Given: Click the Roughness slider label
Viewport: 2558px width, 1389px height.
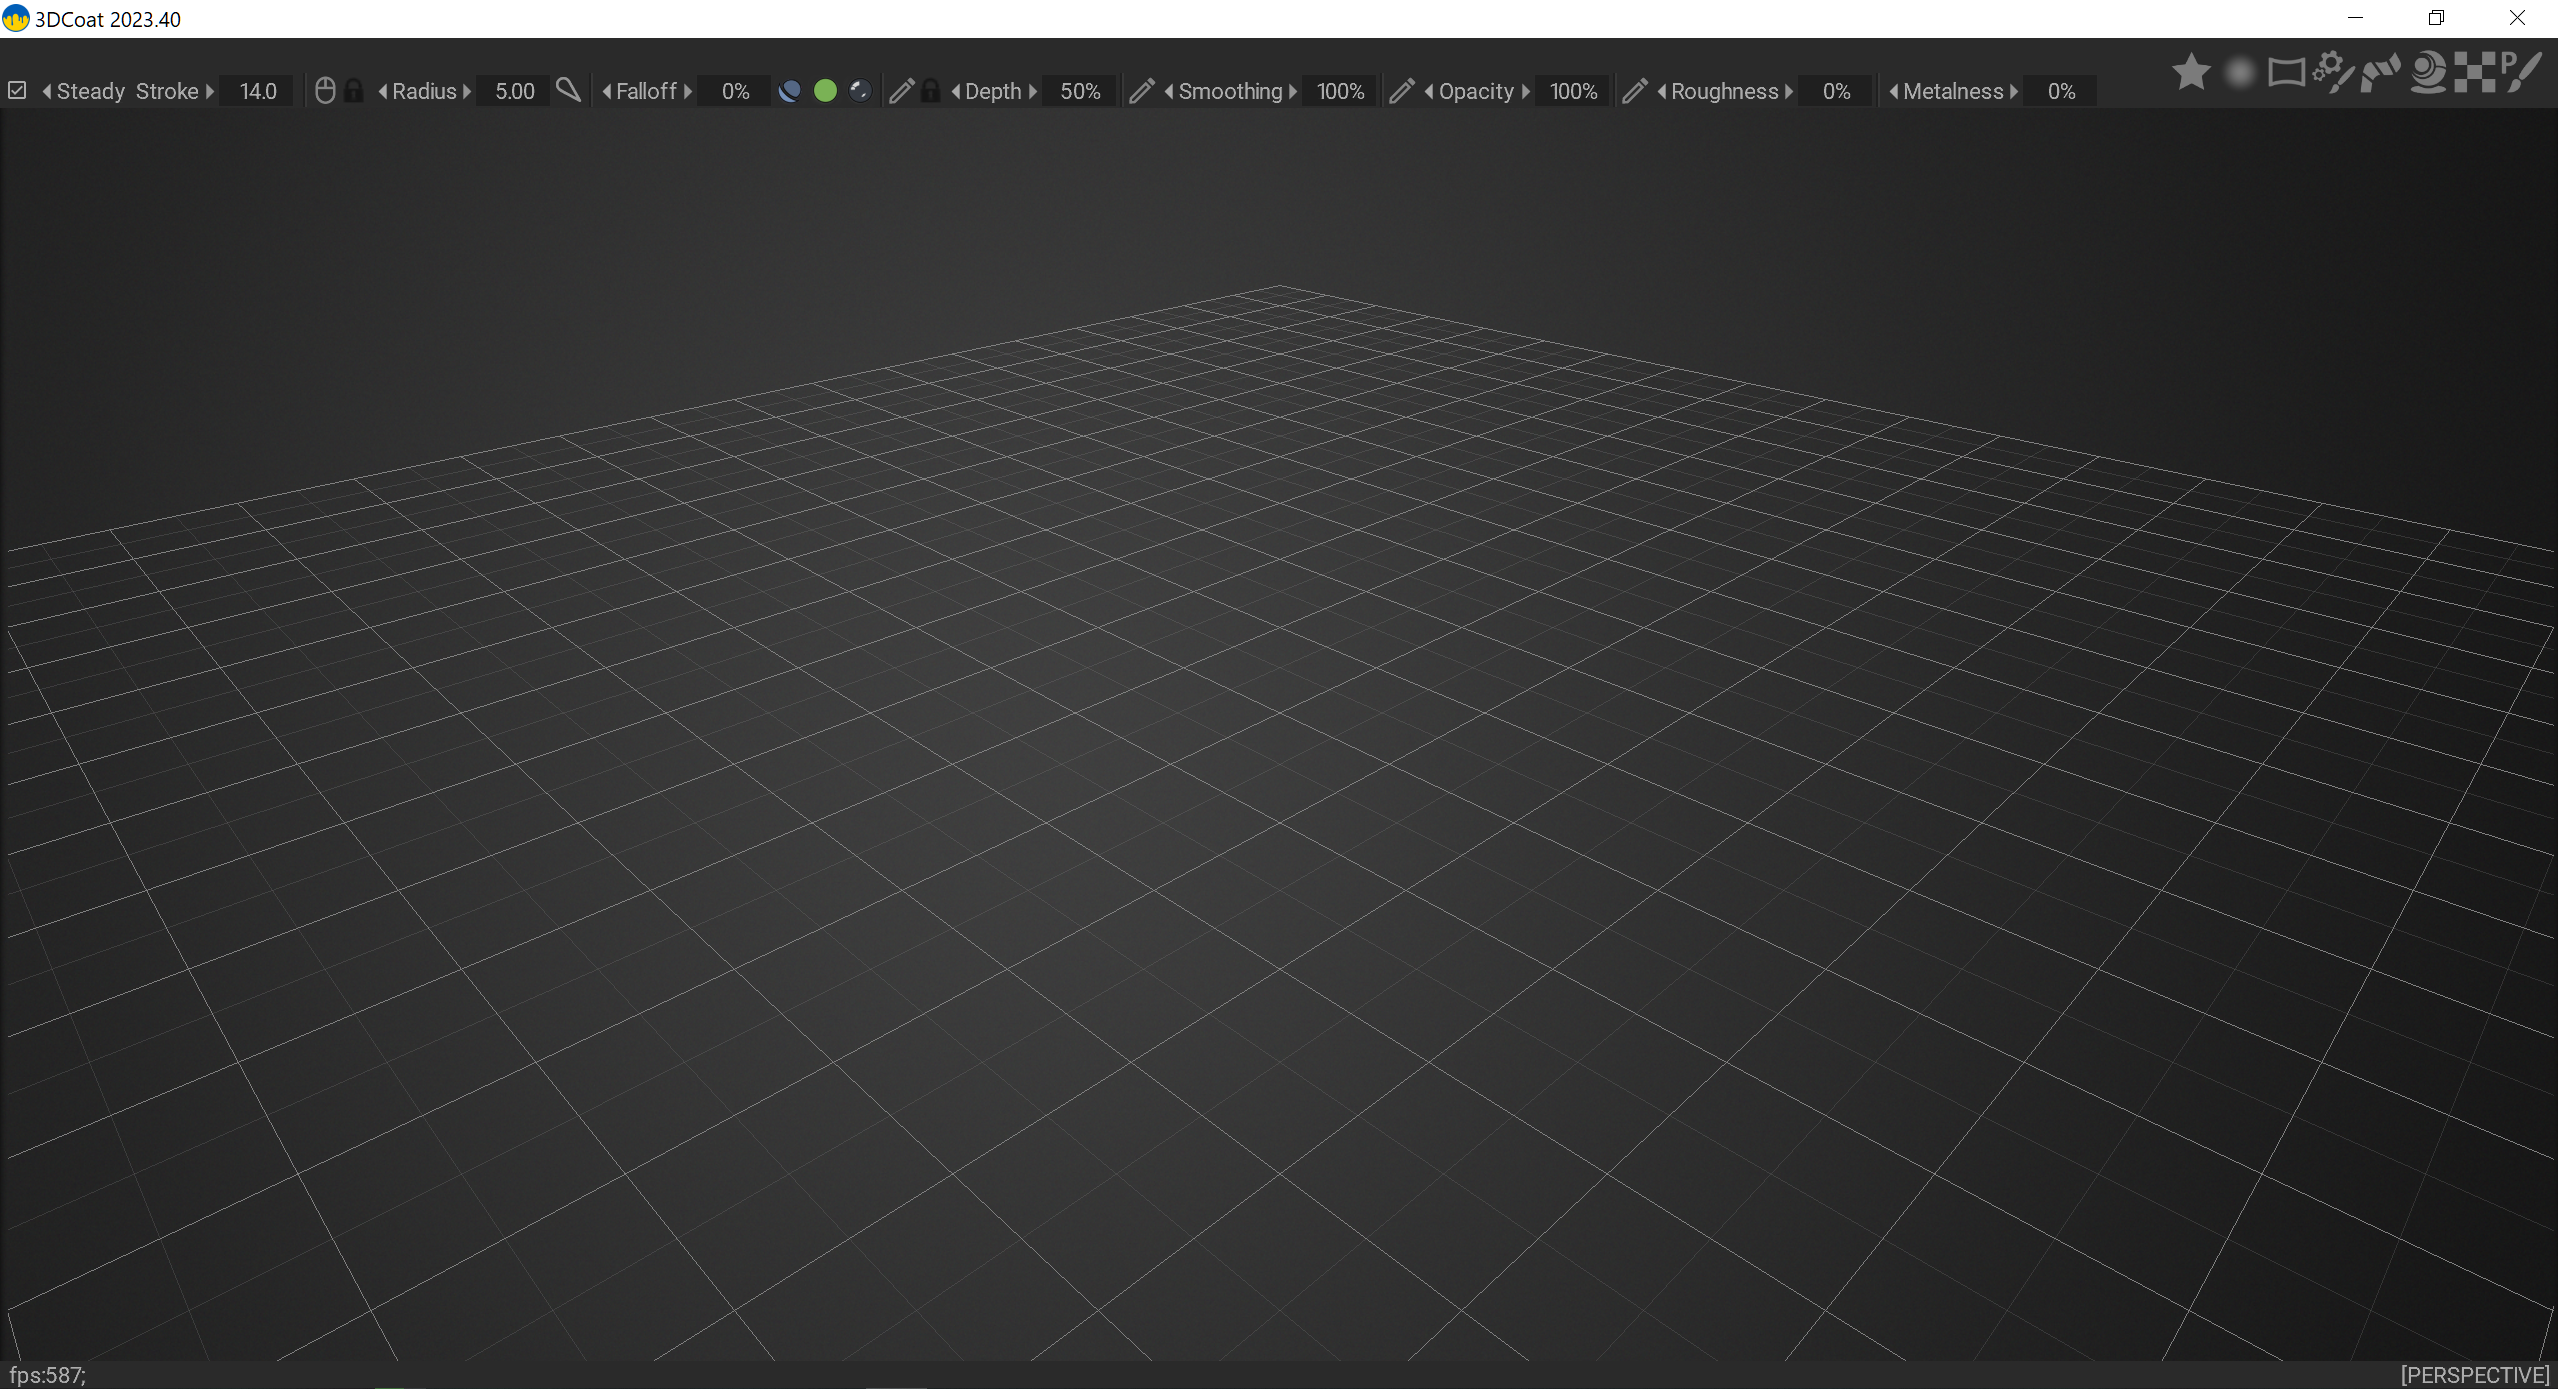Looking at the screenshot, I should click(x=1724, y=91).
